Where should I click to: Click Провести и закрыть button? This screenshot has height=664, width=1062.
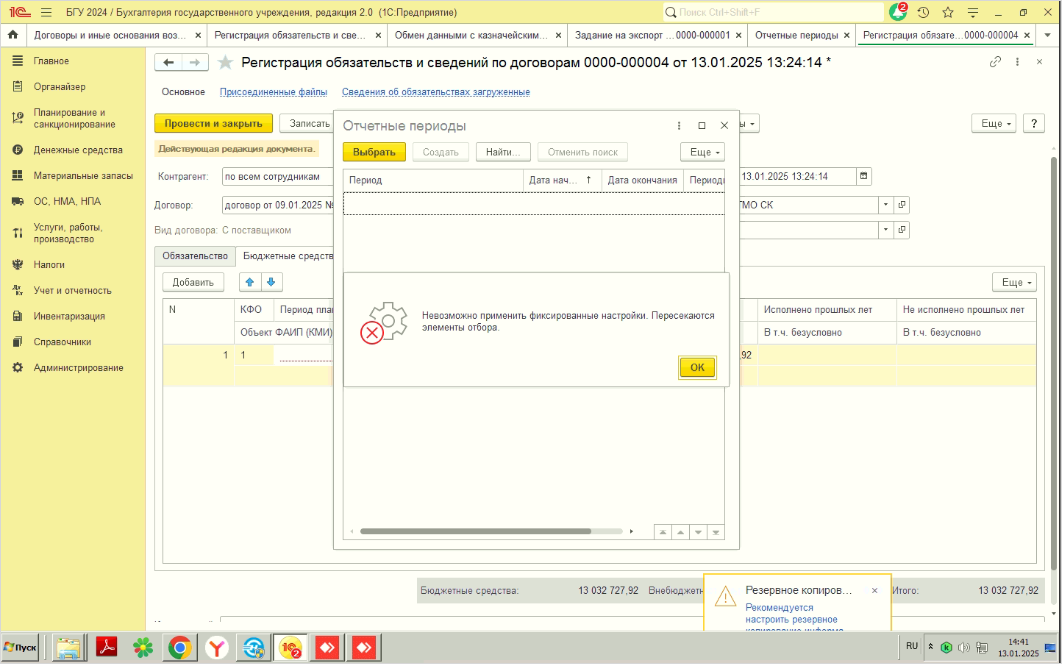[x=213, y=123]
